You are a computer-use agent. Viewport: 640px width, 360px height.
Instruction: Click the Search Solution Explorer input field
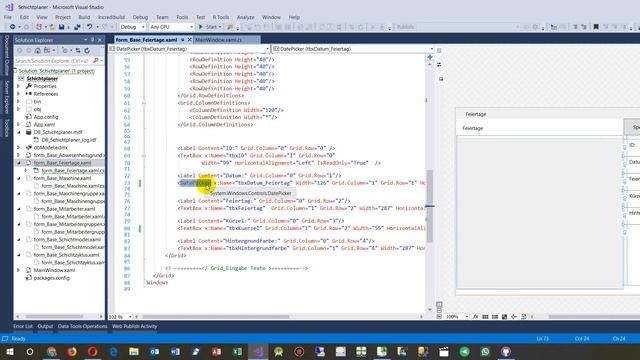pos(53,60)
